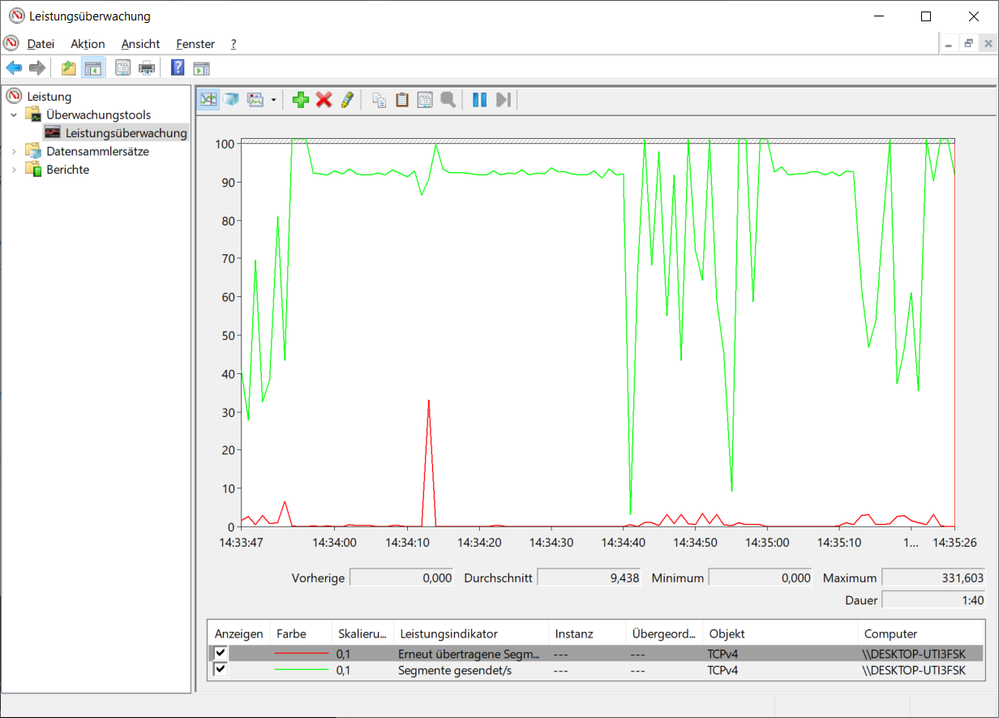Toggle show/hide console tree icon
This screenshot has height=718, width=999.
(x=93, y=68)
